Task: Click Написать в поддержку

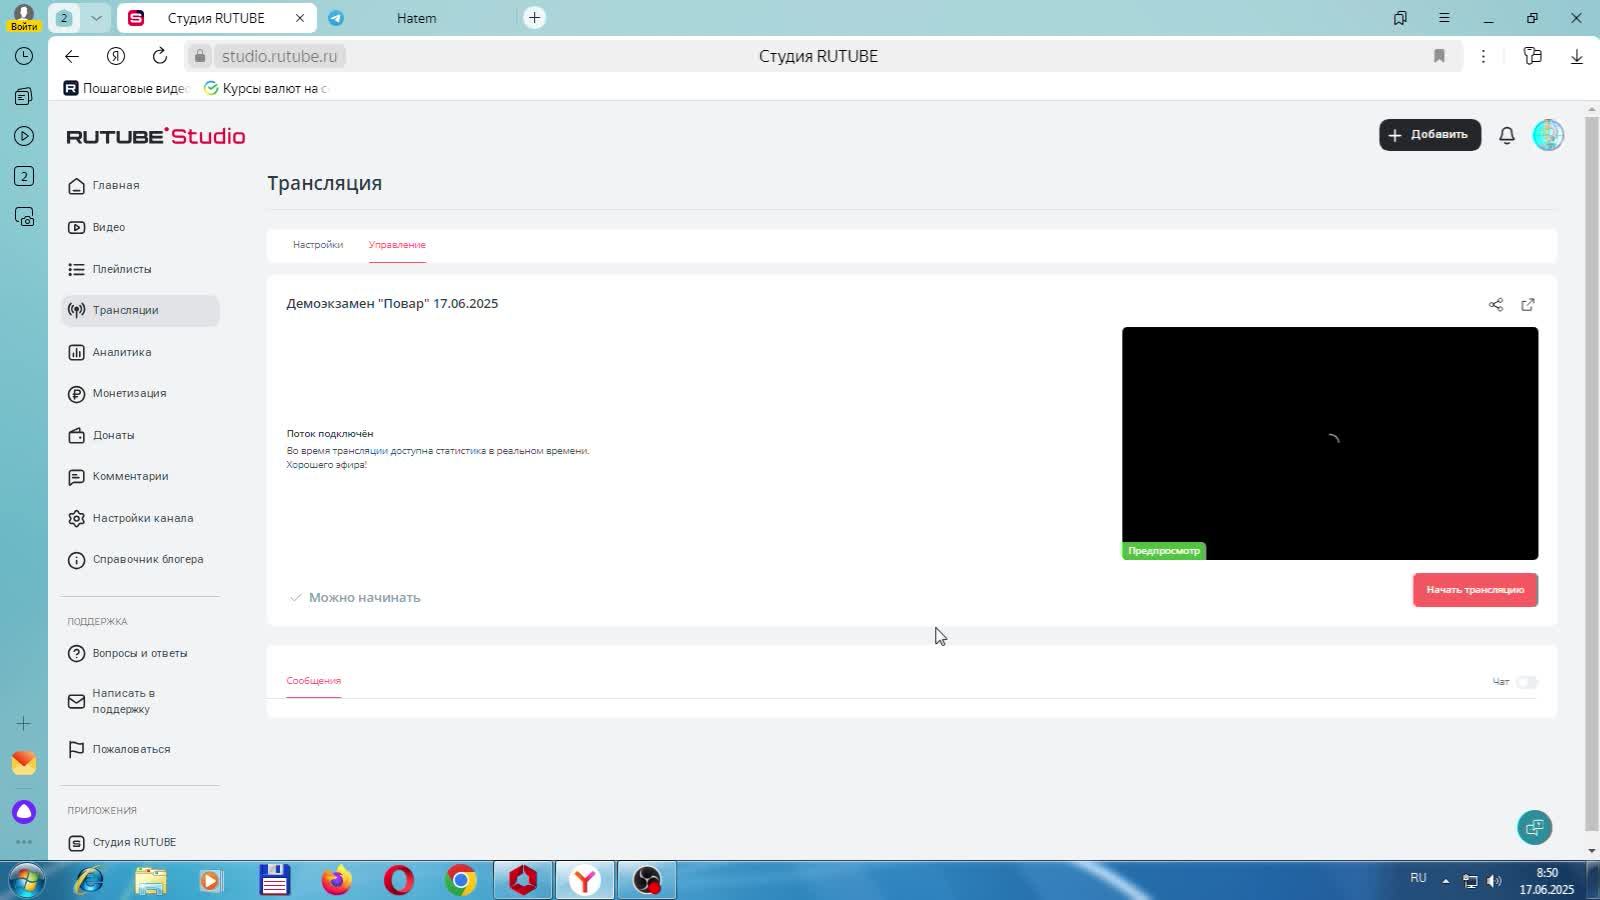Action: point(140,701)
